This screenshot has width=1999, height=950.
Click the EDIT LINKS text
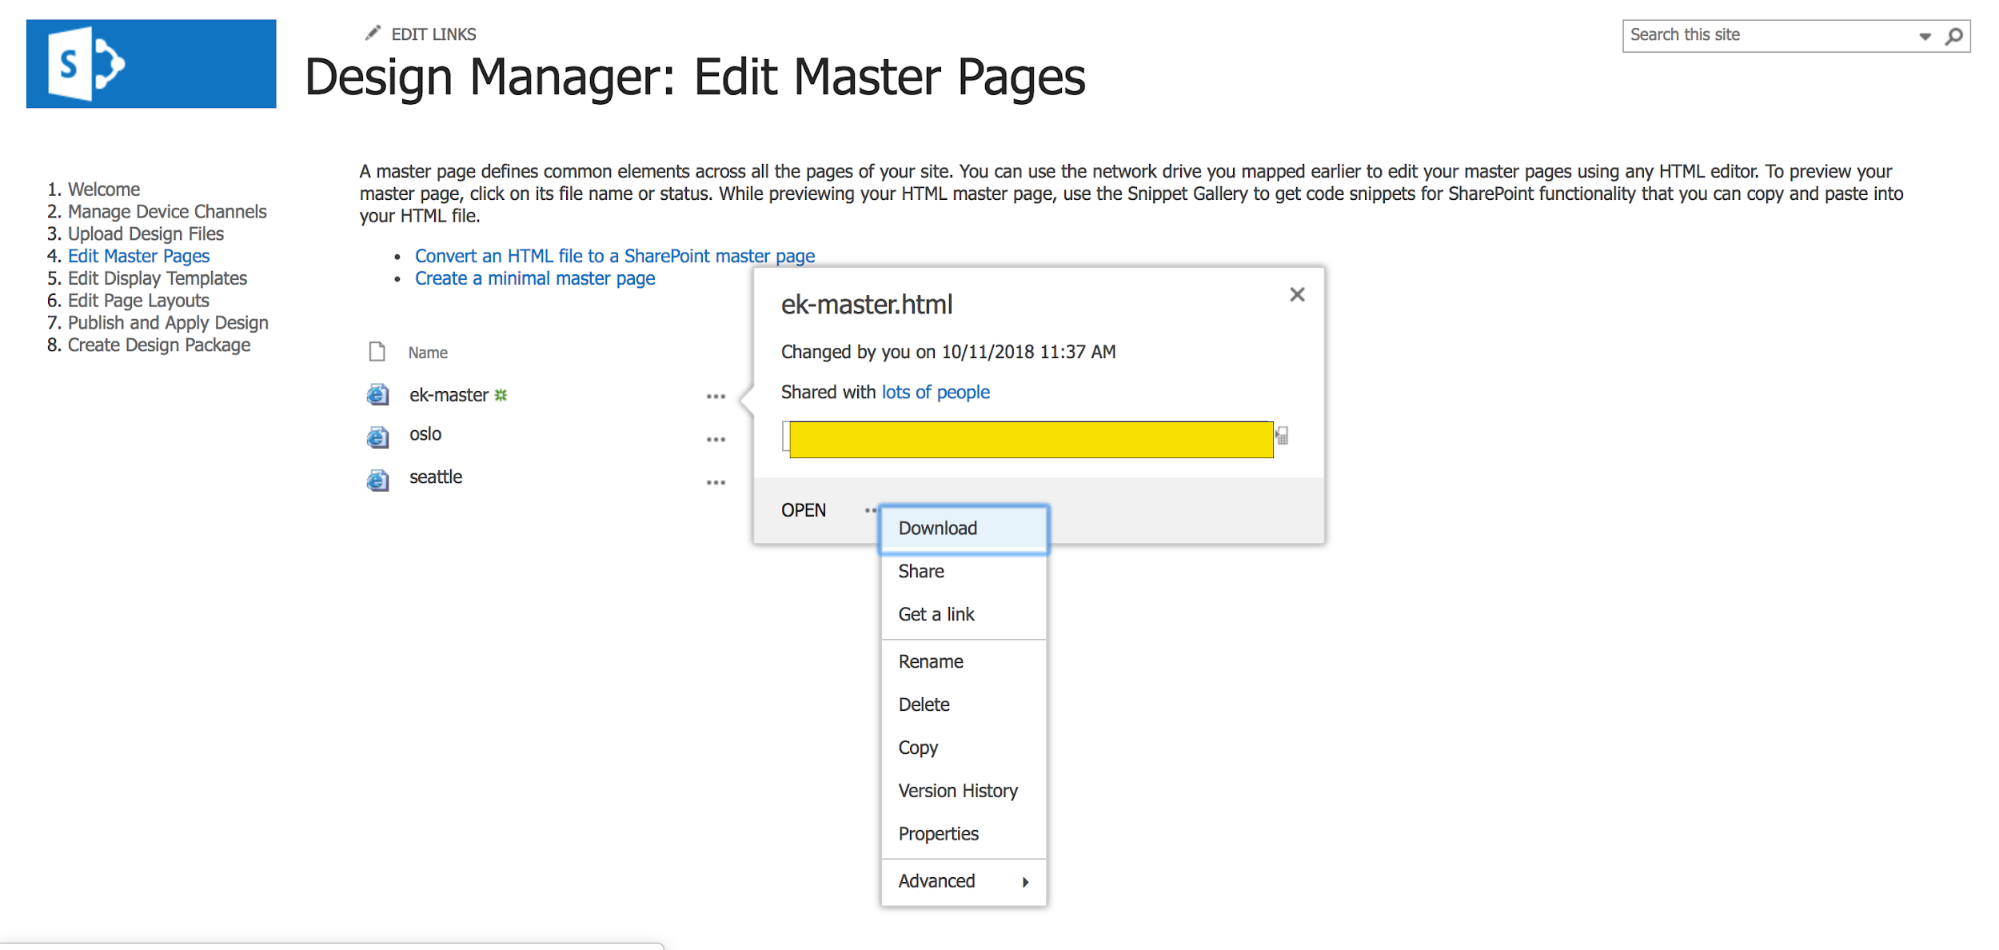433,34
